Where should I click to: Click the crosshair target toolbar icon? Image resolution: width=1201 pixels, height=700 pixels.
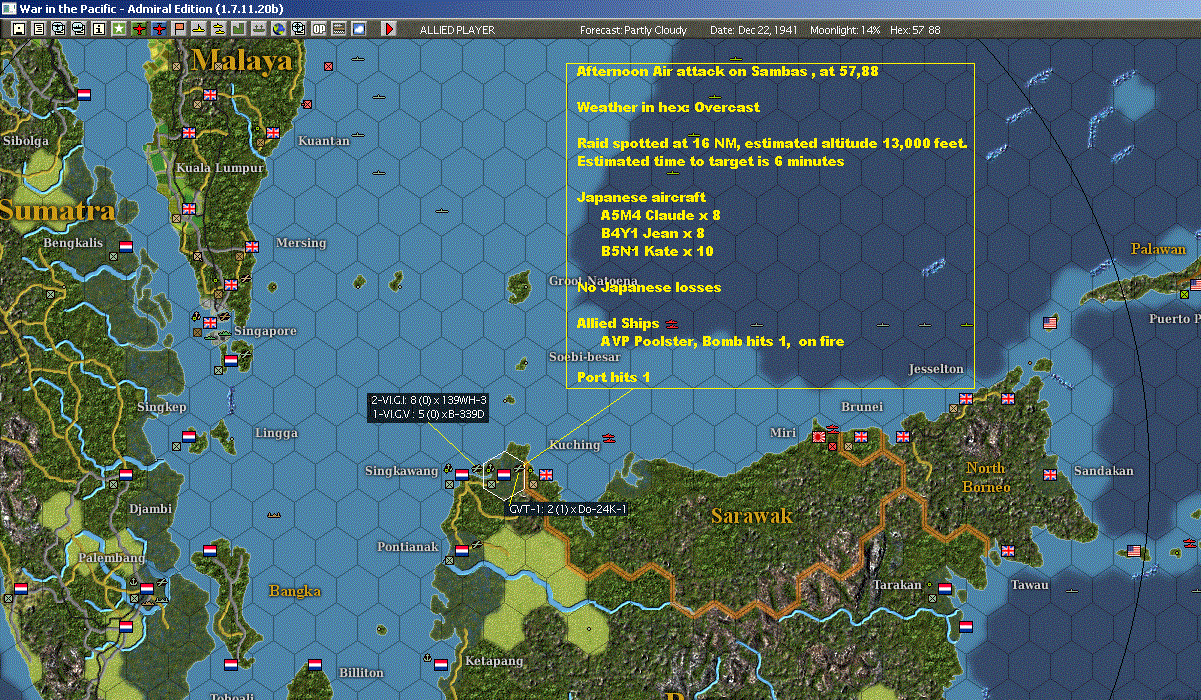pos(299,29)
